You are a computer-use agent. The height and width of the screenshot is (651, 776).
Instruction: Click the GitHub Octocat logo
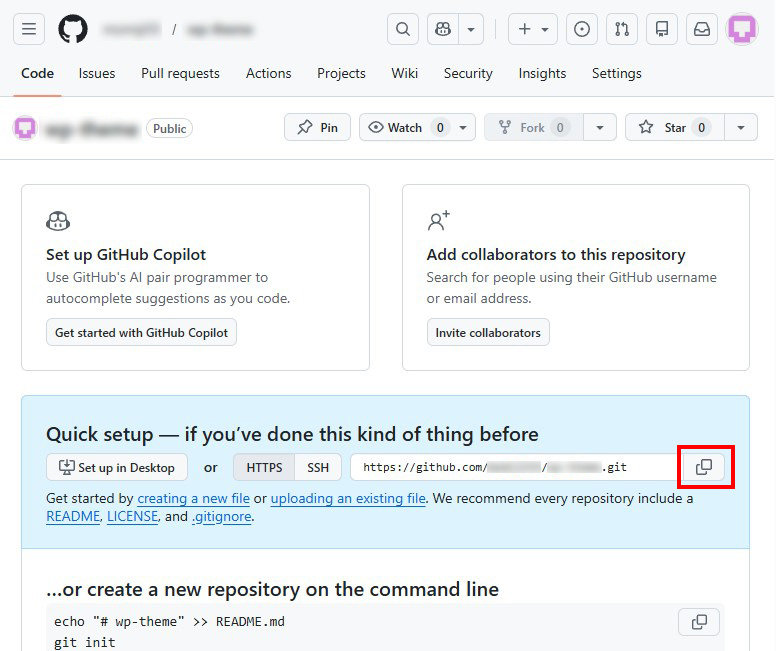pyautogui.click(x=73, y=29)
